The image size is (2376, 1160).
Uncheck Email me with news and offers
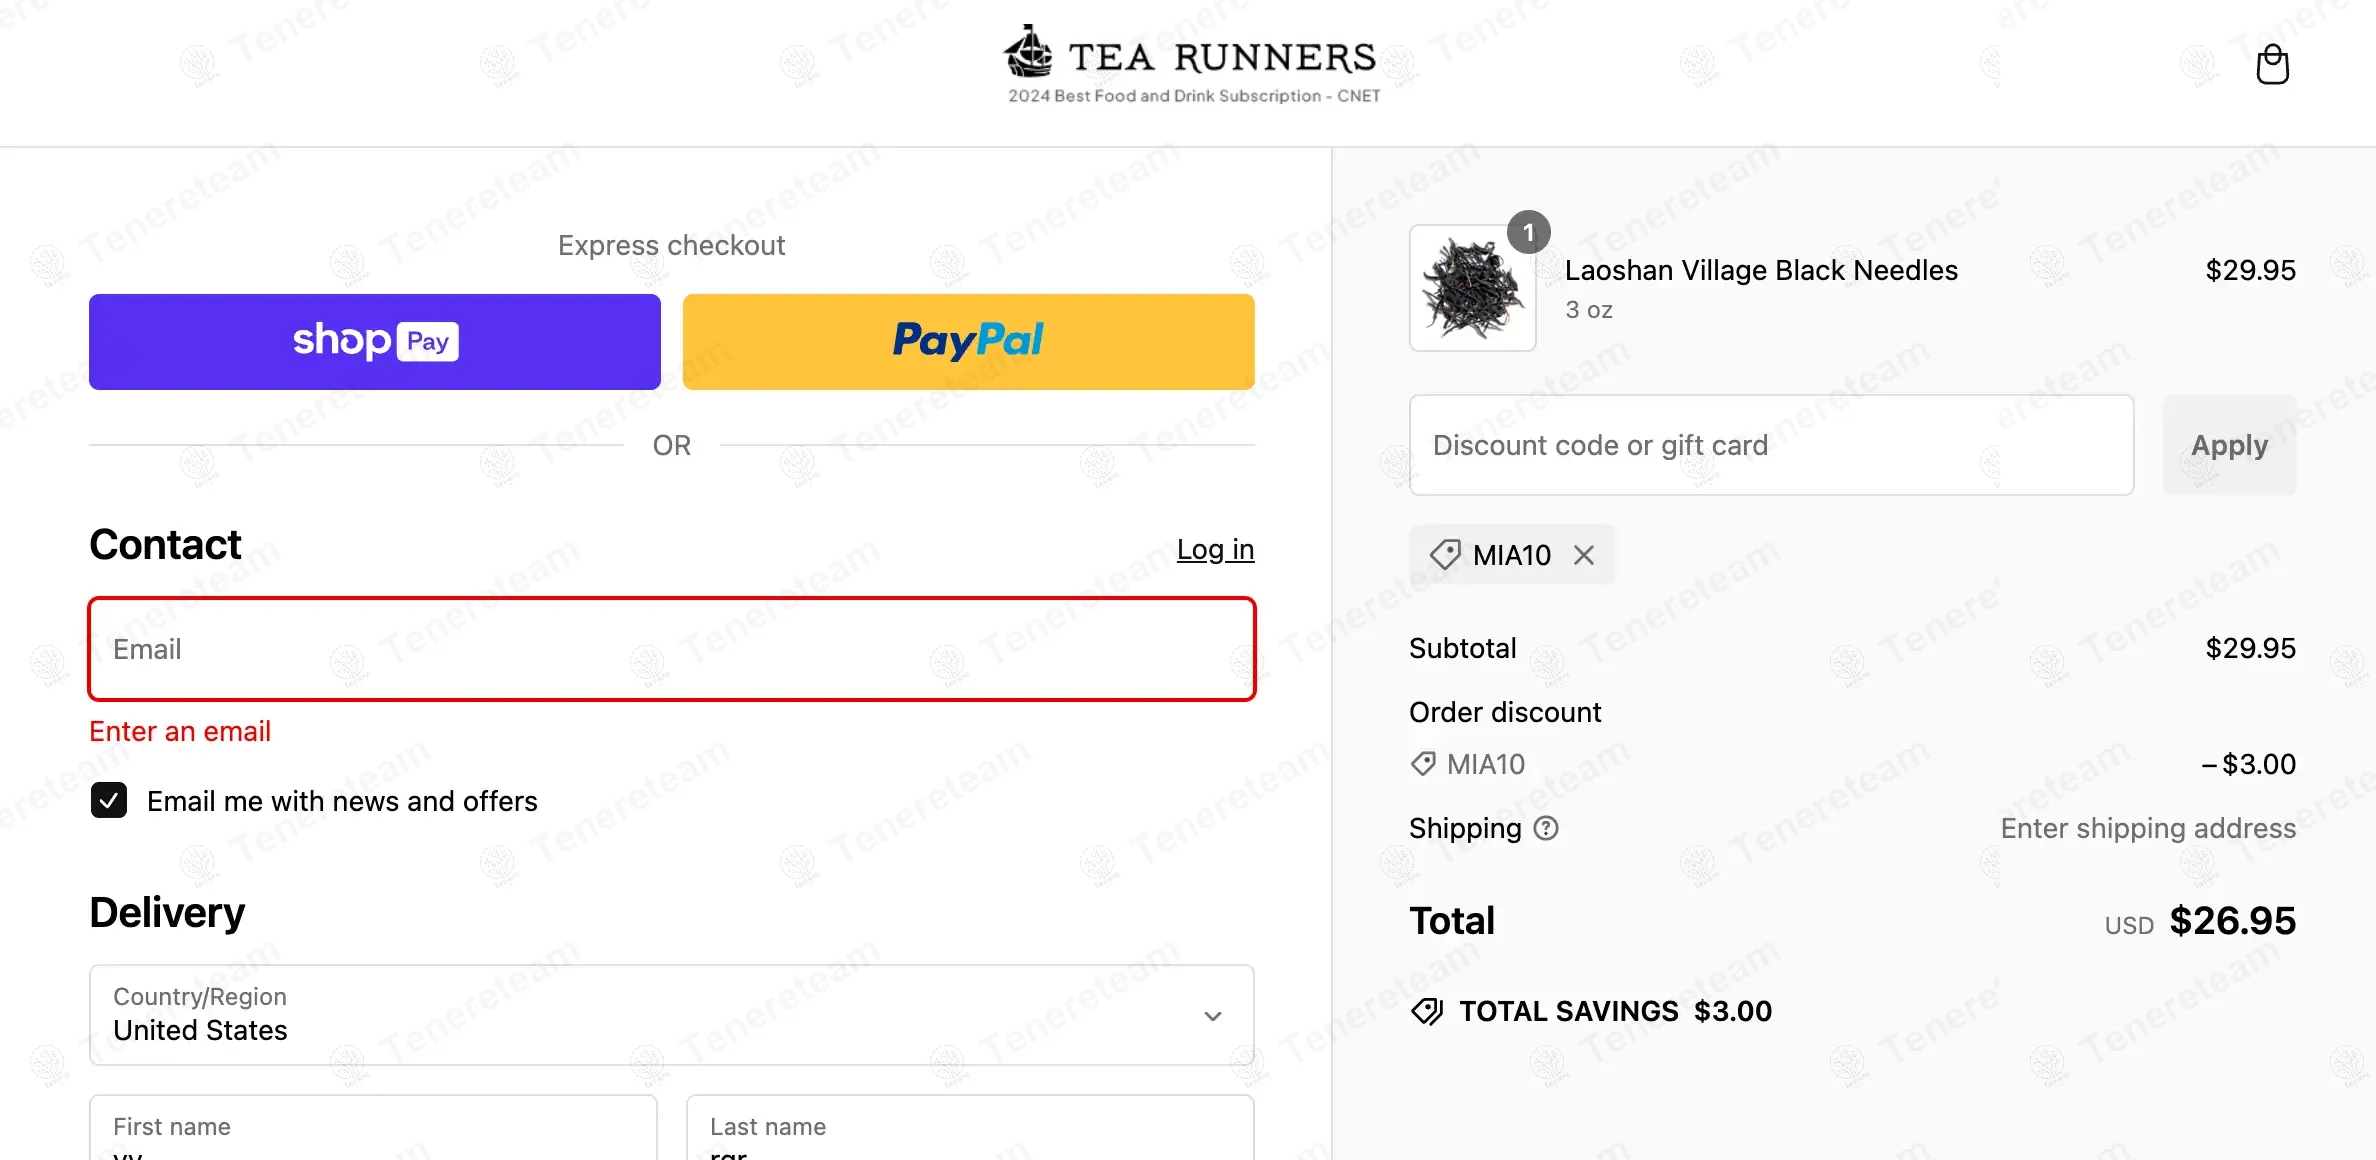click(109, 800)
